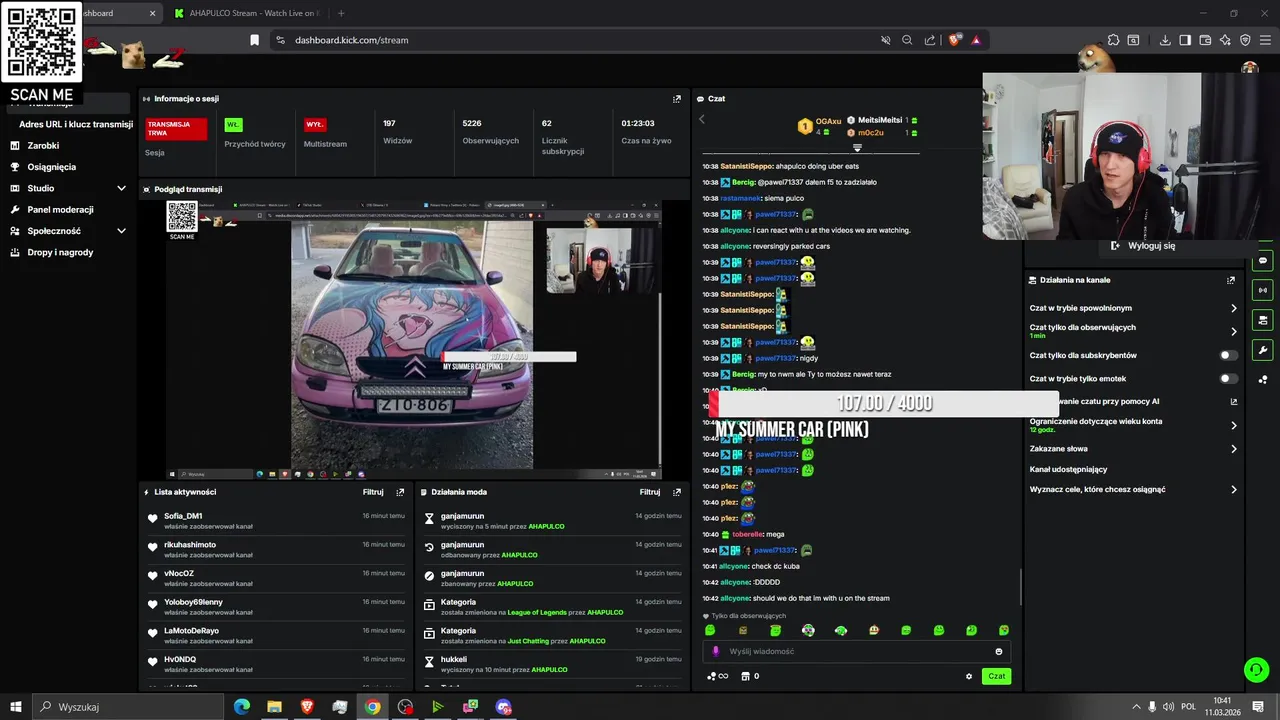
Task: Click Wyloguj się
Action: [1151, 246]
